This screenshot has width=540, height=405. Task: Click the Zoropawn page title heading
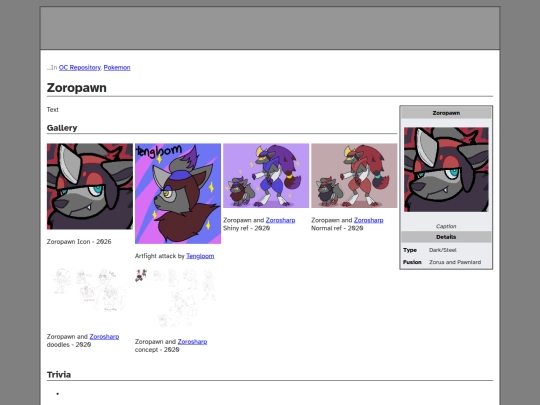[76, 88]
